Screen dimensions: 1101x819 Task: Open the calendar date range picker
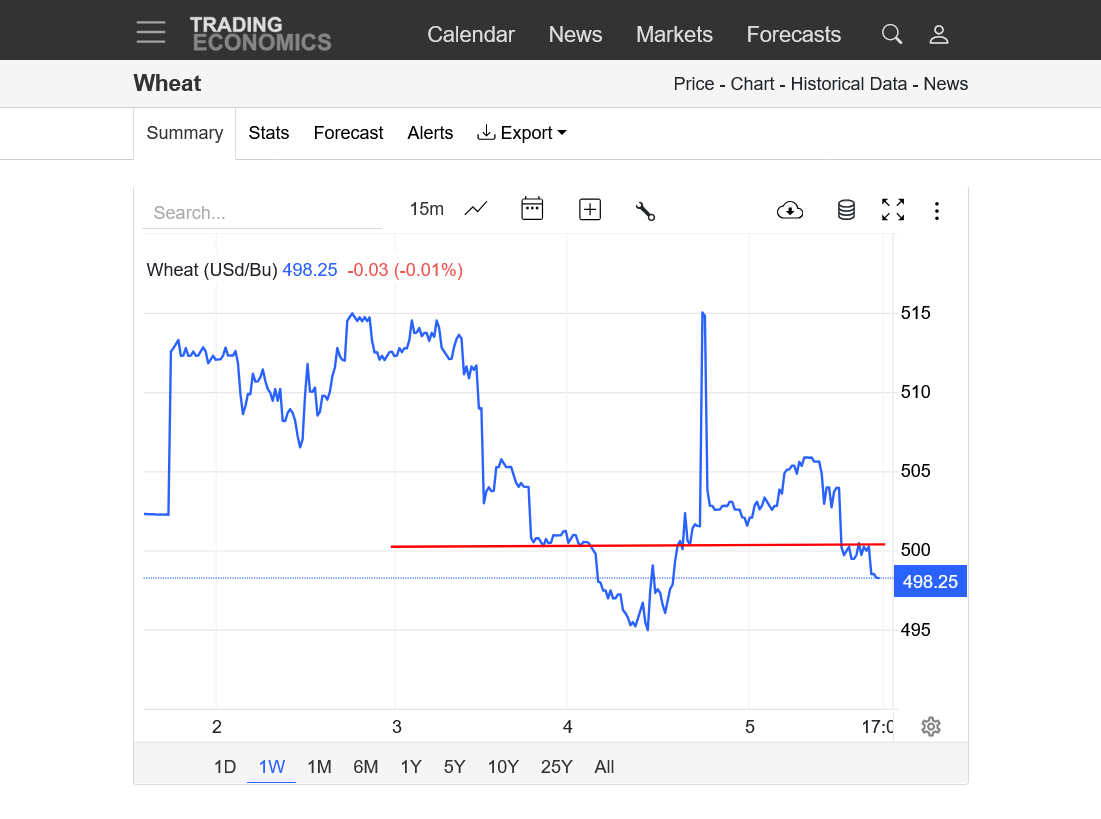(x=532, y=209)
